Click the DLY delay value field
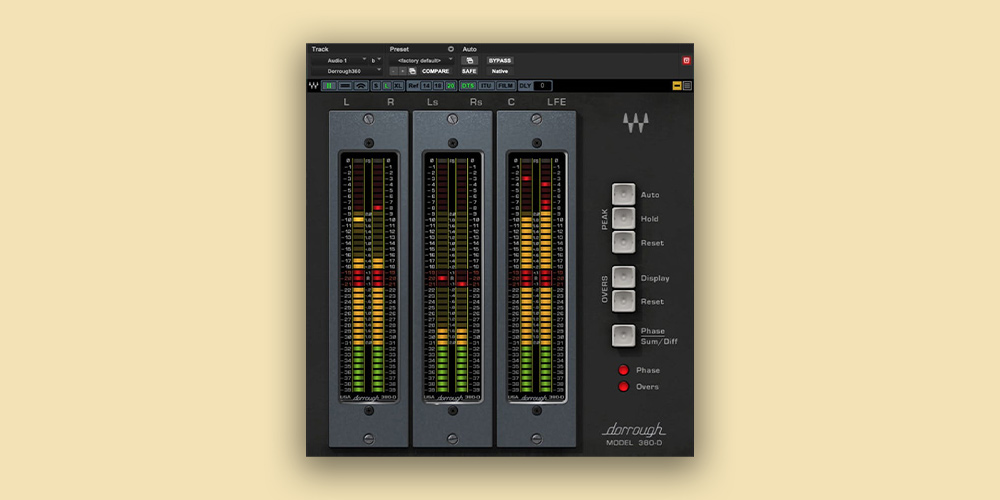 [x=543, y=85]
